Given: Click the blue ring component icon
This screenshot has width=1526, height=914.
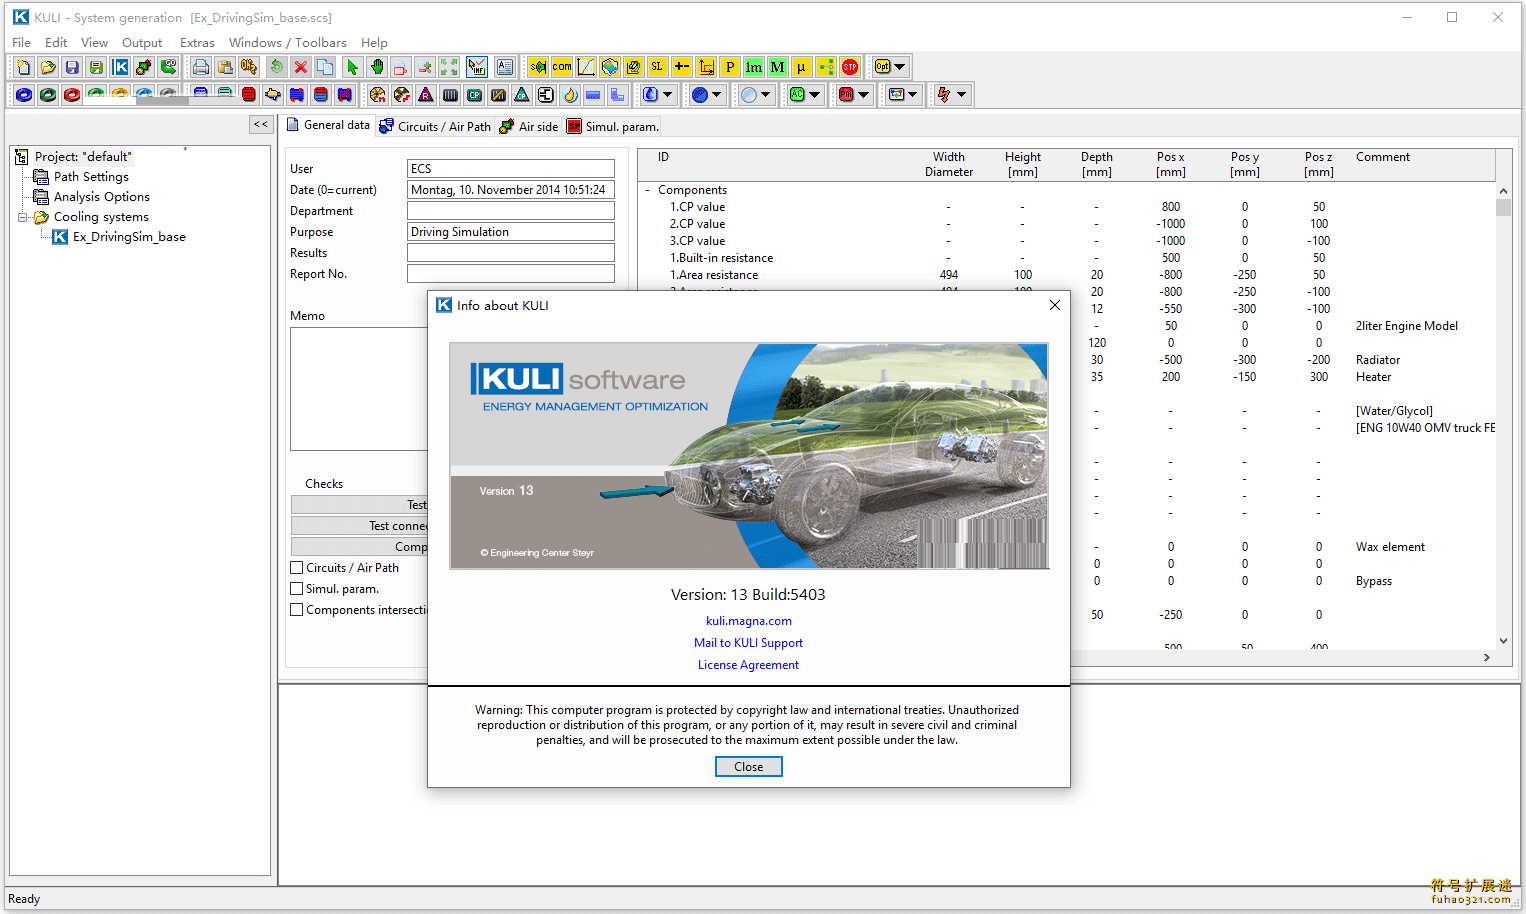Looking at the screenshot, I should [x=24, y=95].
